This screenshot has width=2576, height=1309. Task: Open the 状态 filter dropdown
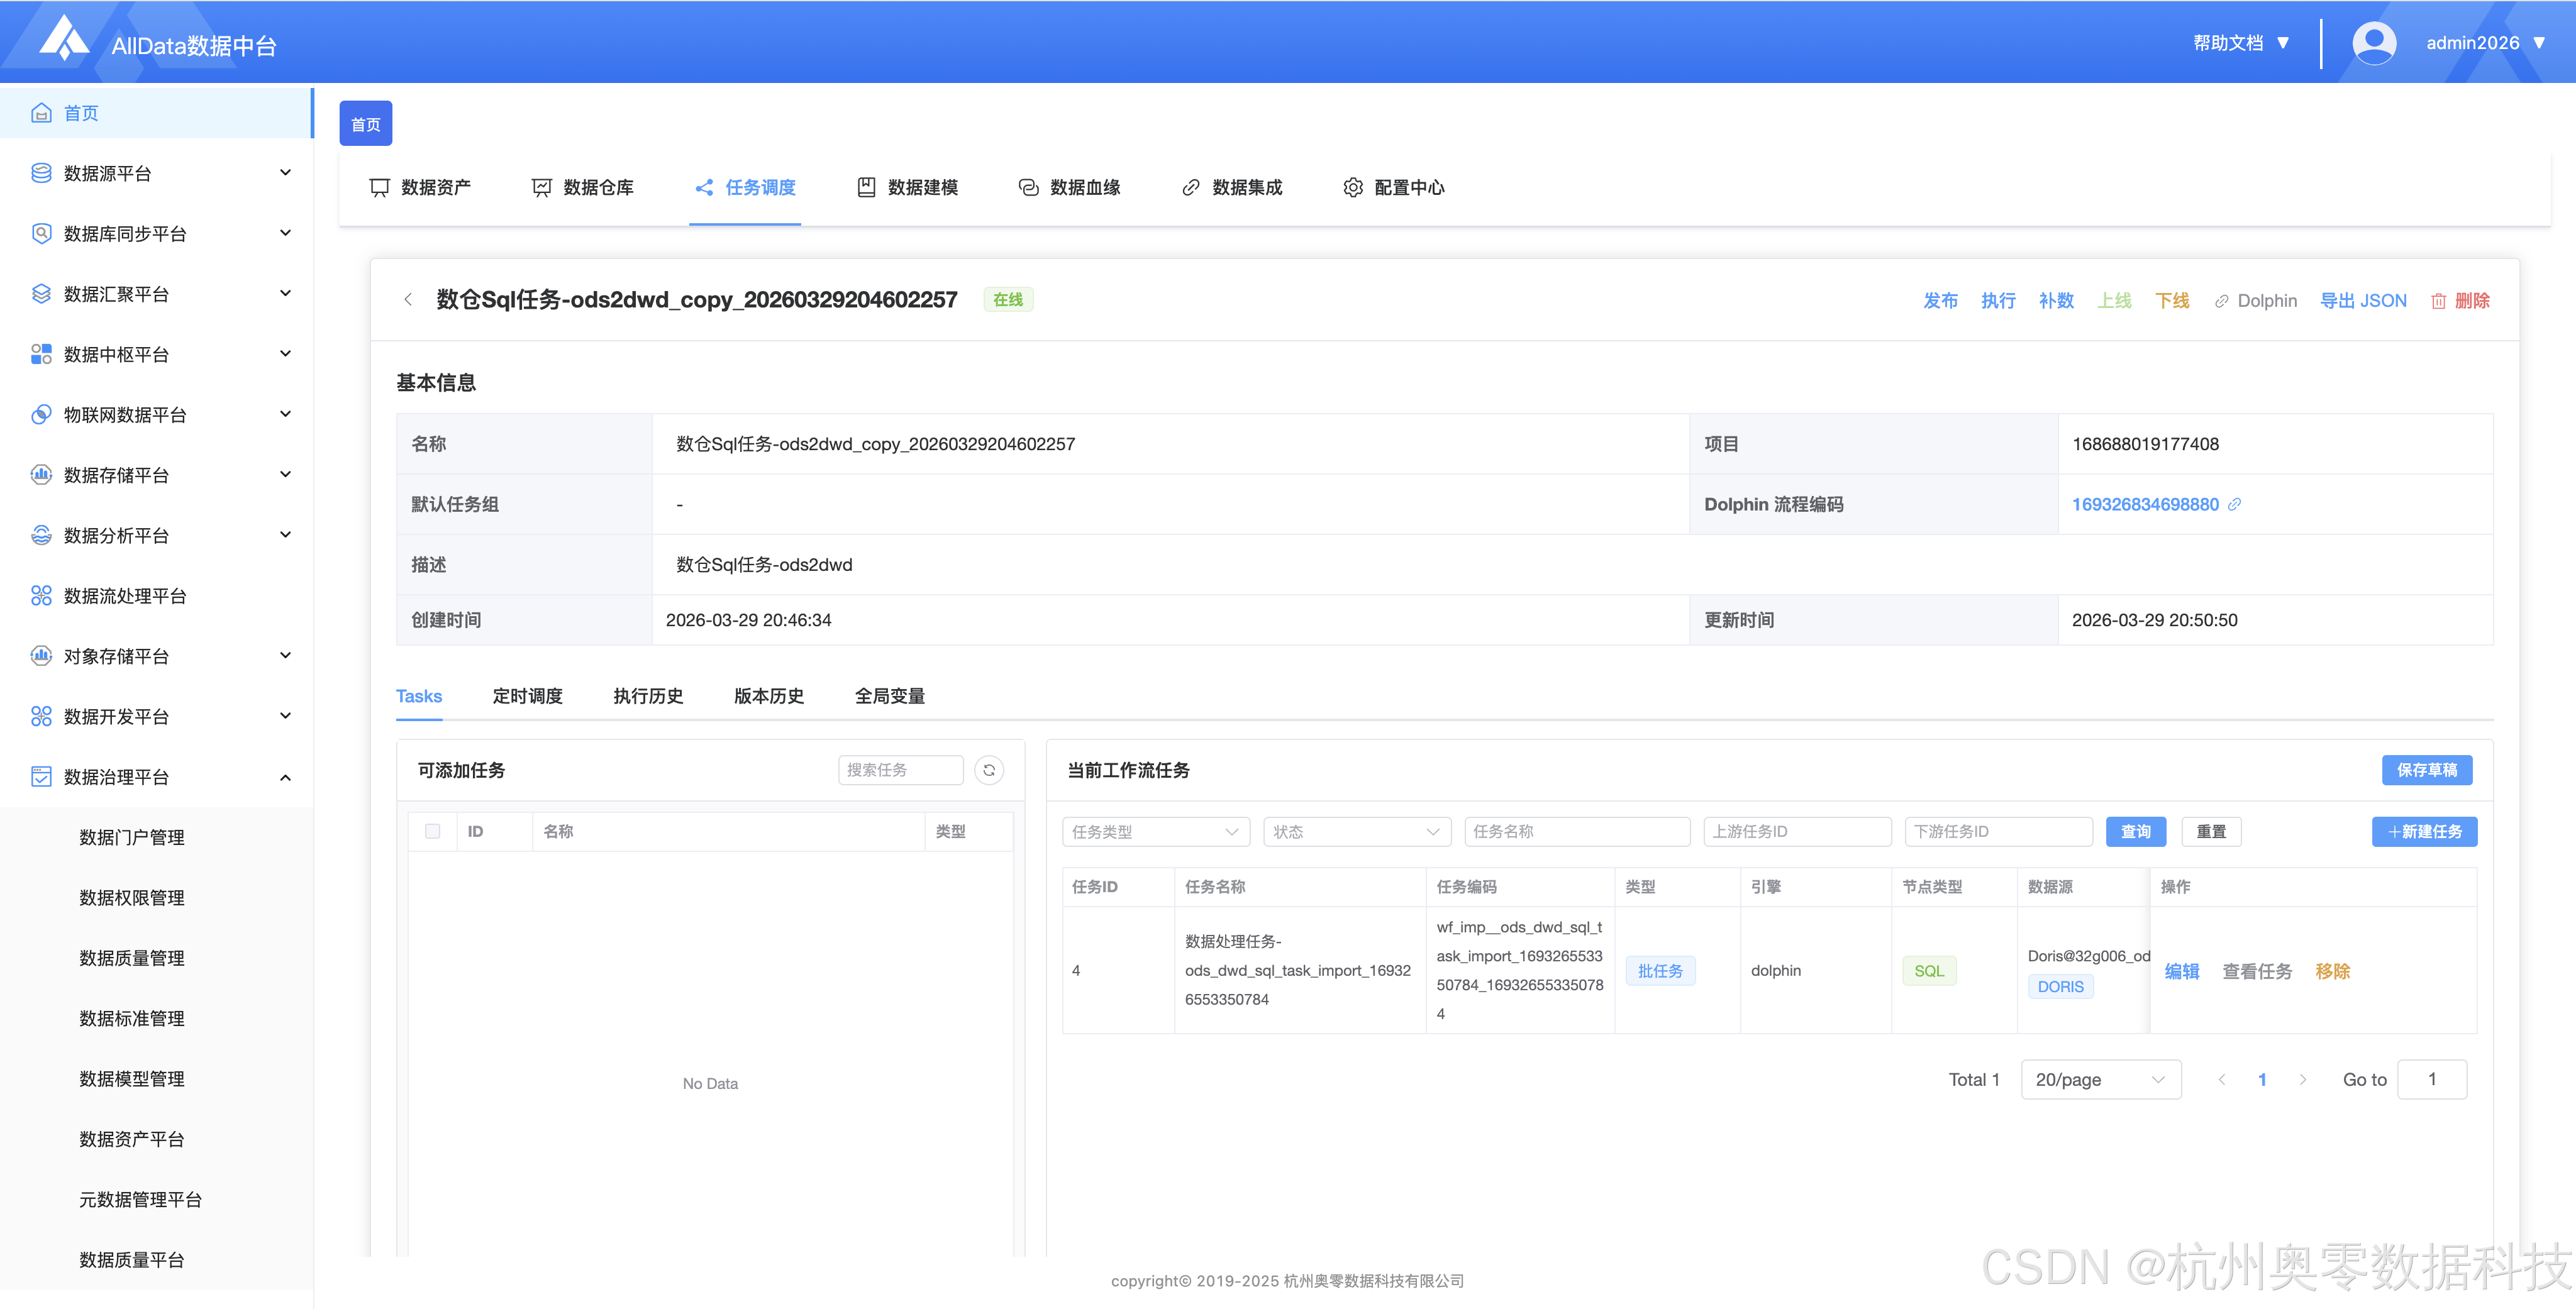(1357, 832)
